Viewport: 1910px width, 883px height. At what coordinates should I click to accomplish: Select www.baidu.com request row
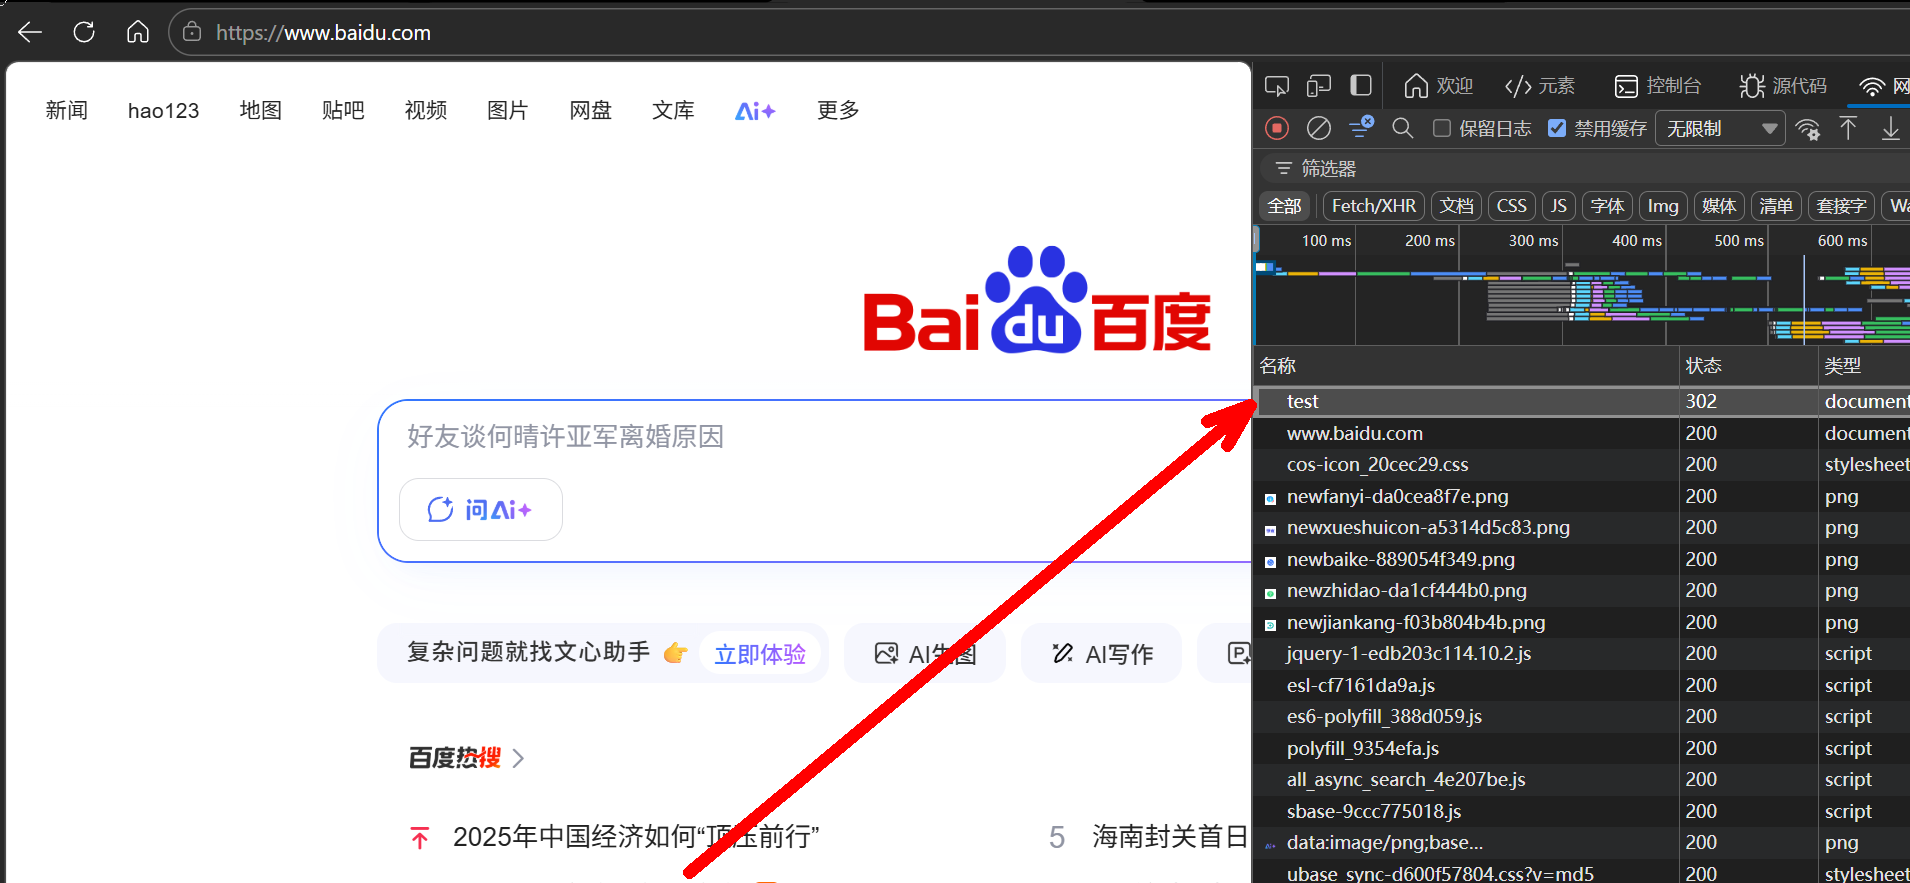1582,433
